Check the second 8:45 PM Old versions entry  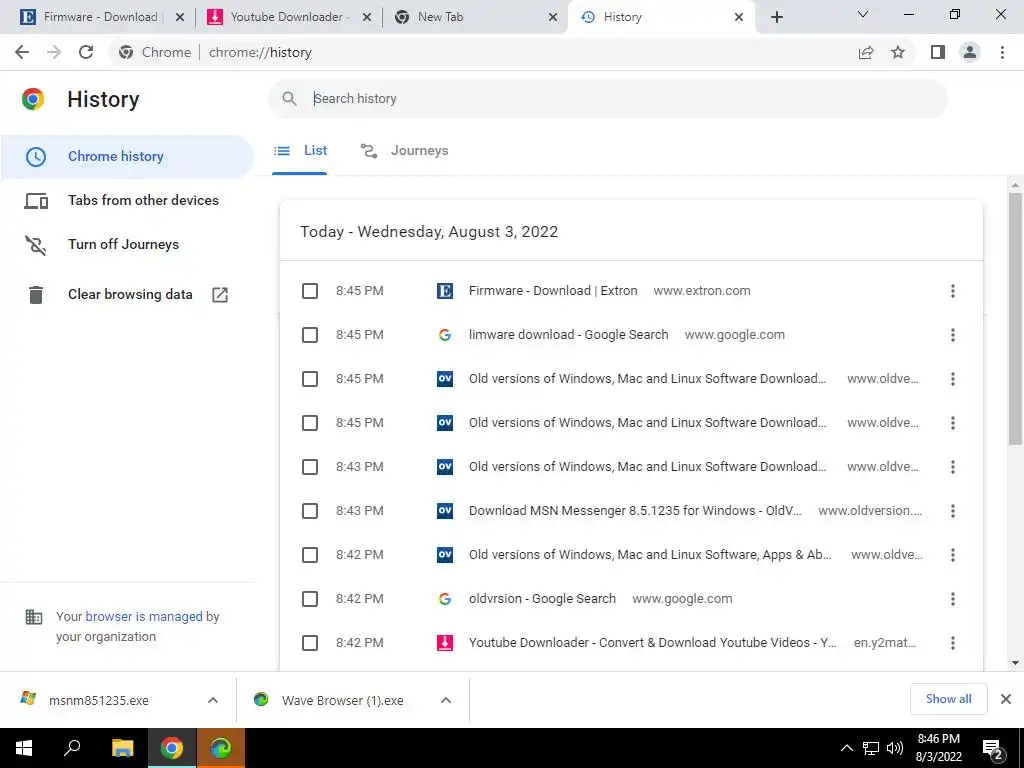[x=310, y=423]
